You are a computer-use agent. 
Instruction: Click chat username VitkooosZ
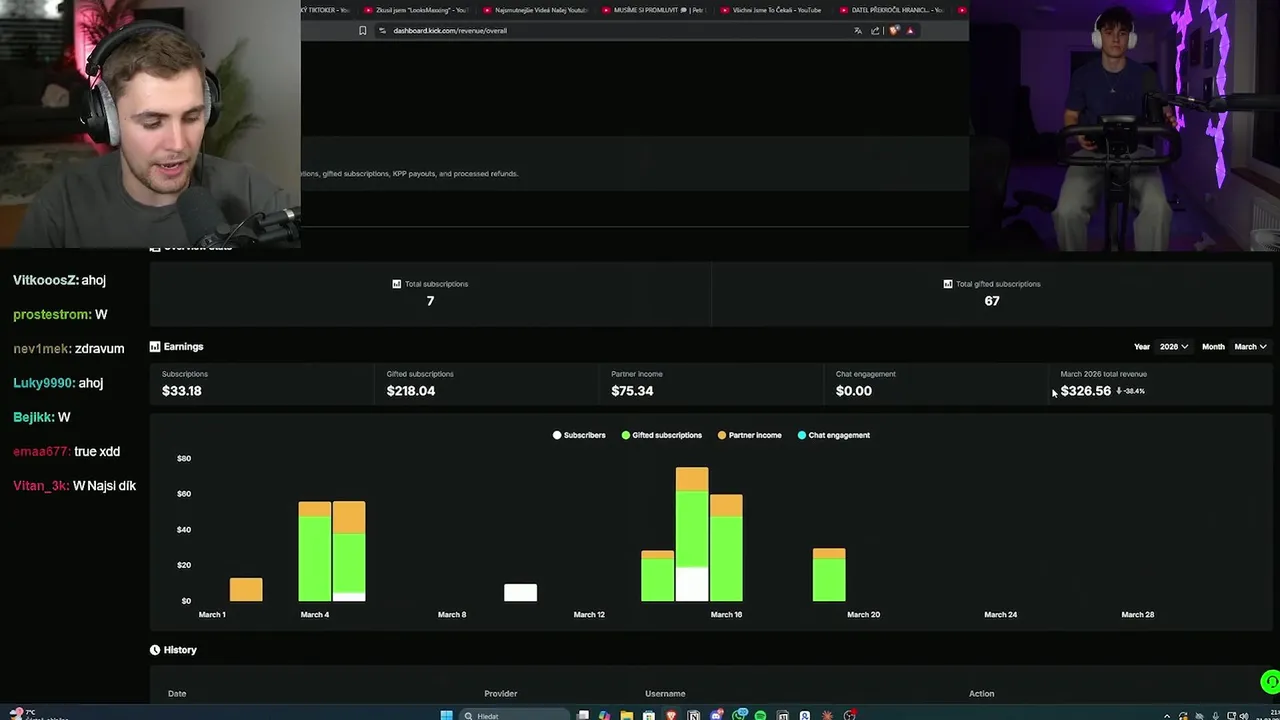[x=45, y=280]
